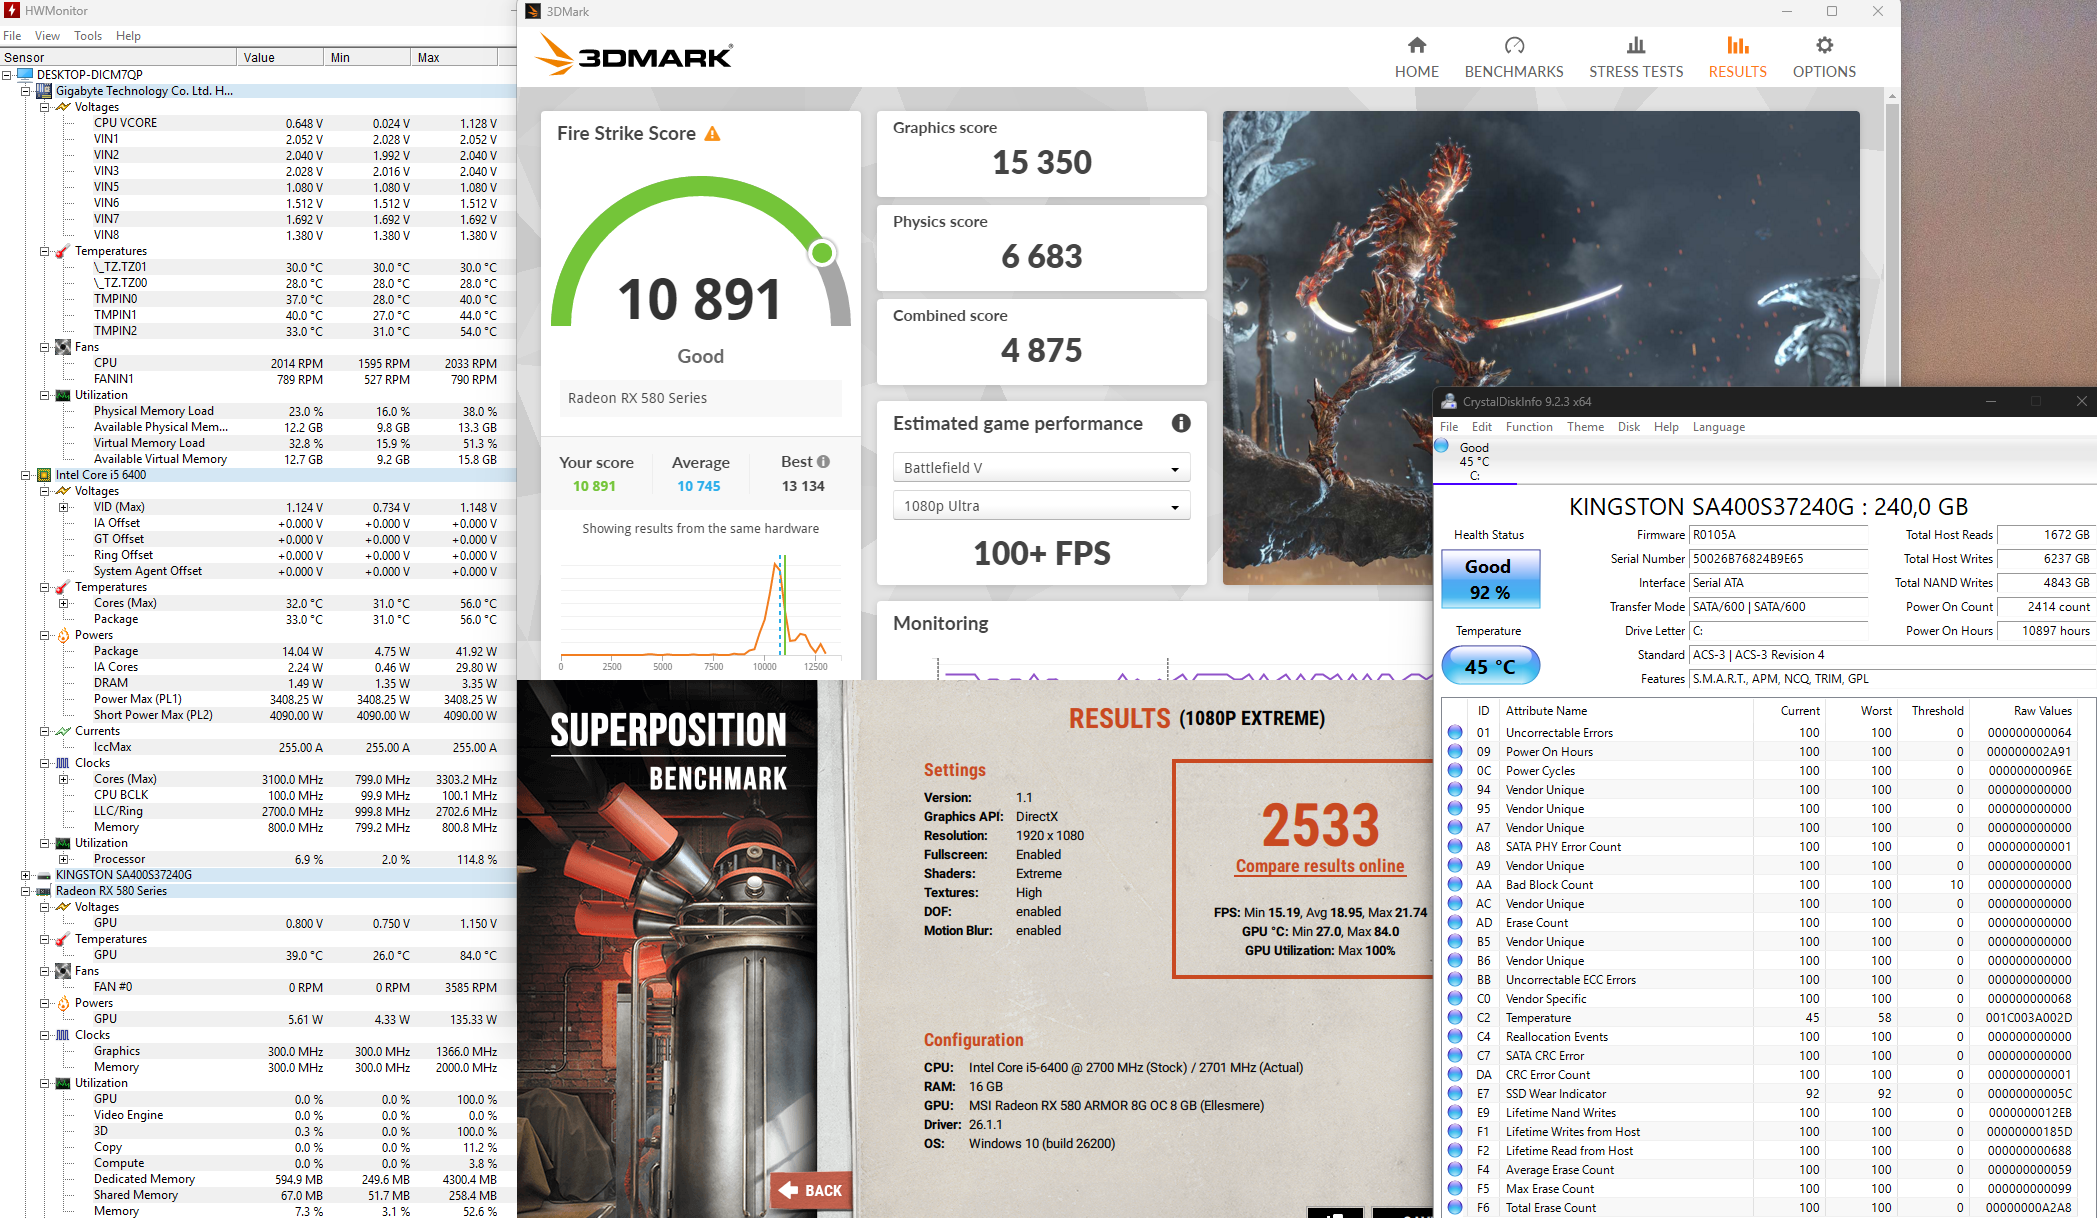Open CrystalDiskInfo Function menu

click(1528, 427)
